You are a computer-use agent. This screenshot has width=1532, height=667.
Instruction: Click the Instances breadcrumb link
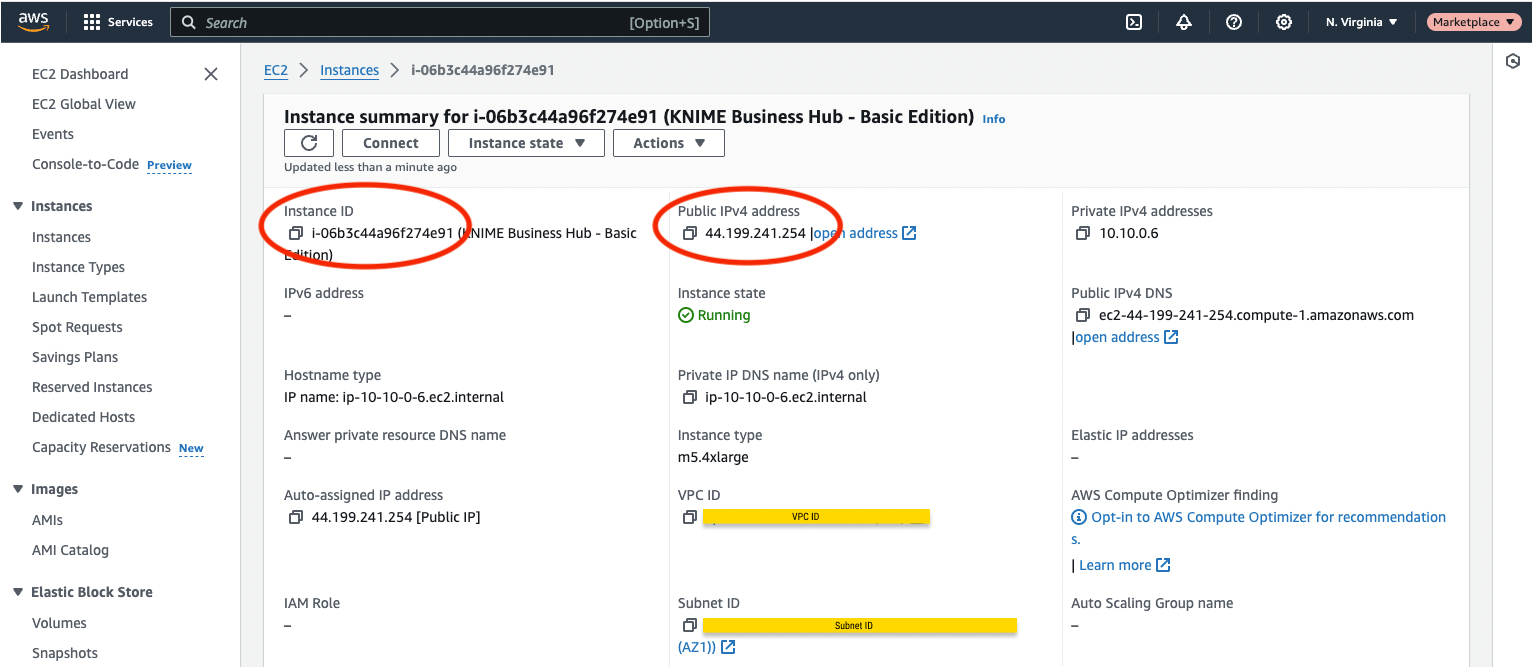click(349, 70)
